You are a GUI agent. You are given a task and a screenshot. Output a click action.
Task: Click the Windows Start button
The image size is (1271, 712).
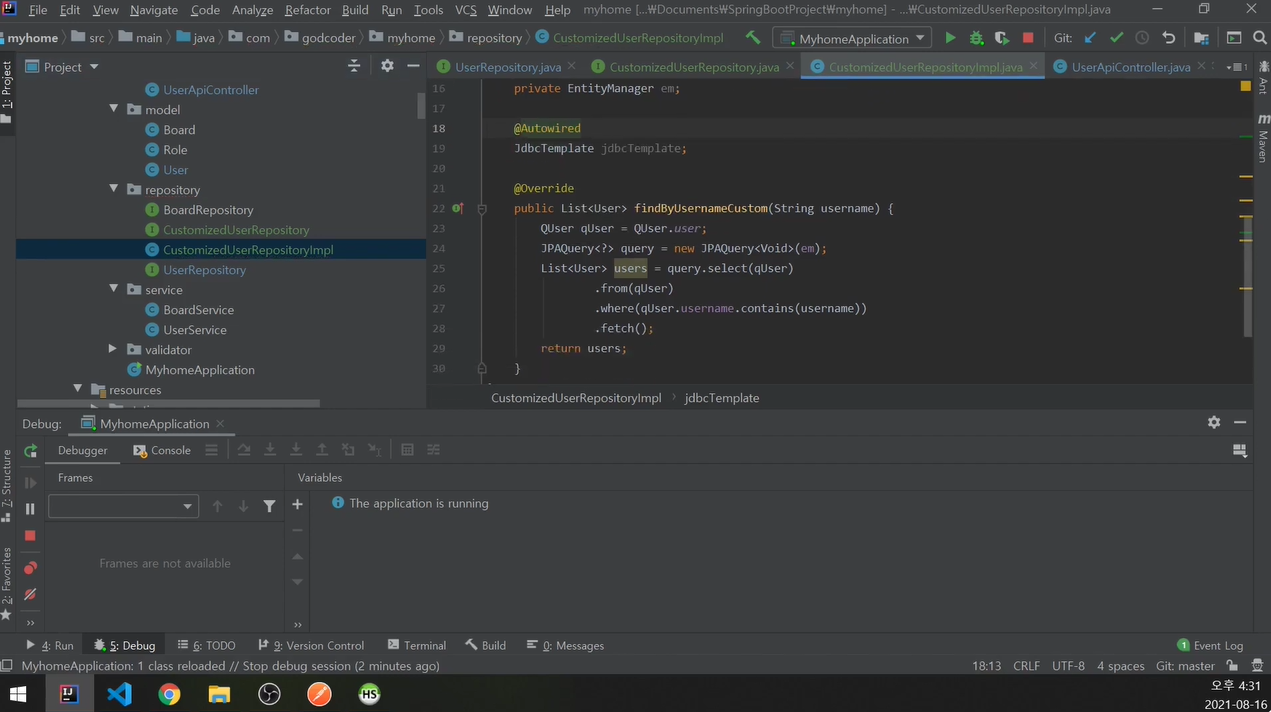point(18,693)
